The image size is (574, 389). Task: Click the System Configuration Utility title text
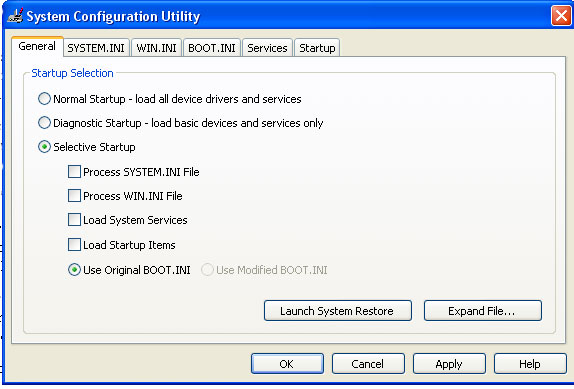tap(113, 16)
